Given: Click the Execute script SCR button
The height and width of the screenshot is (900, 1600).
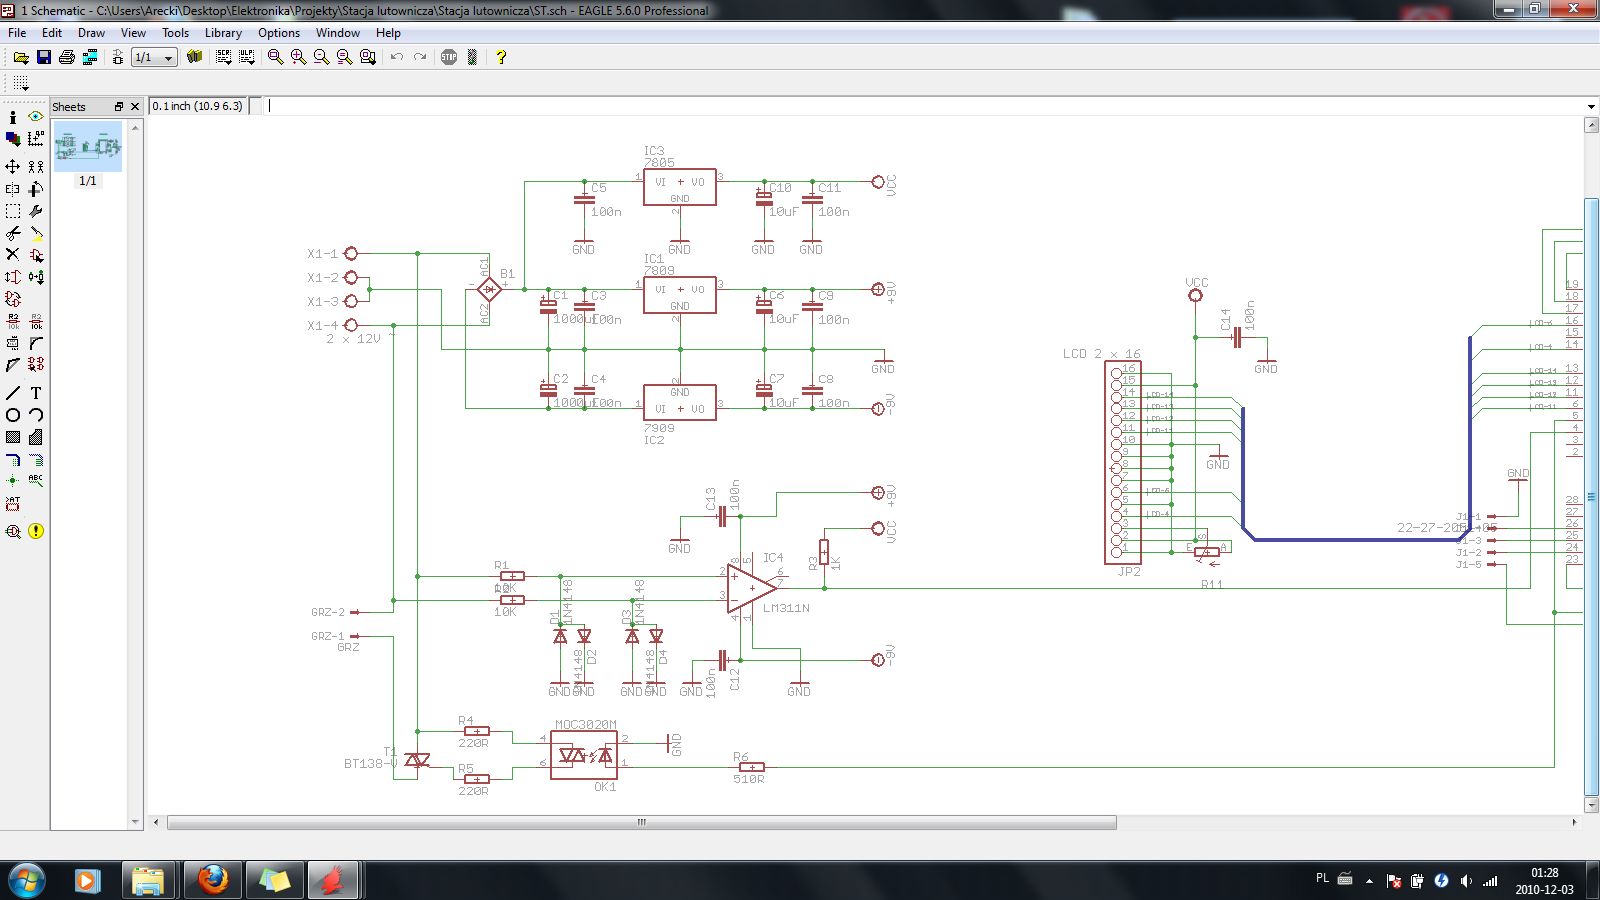Looking at the screenshot, I should click(x=223, y=57).
